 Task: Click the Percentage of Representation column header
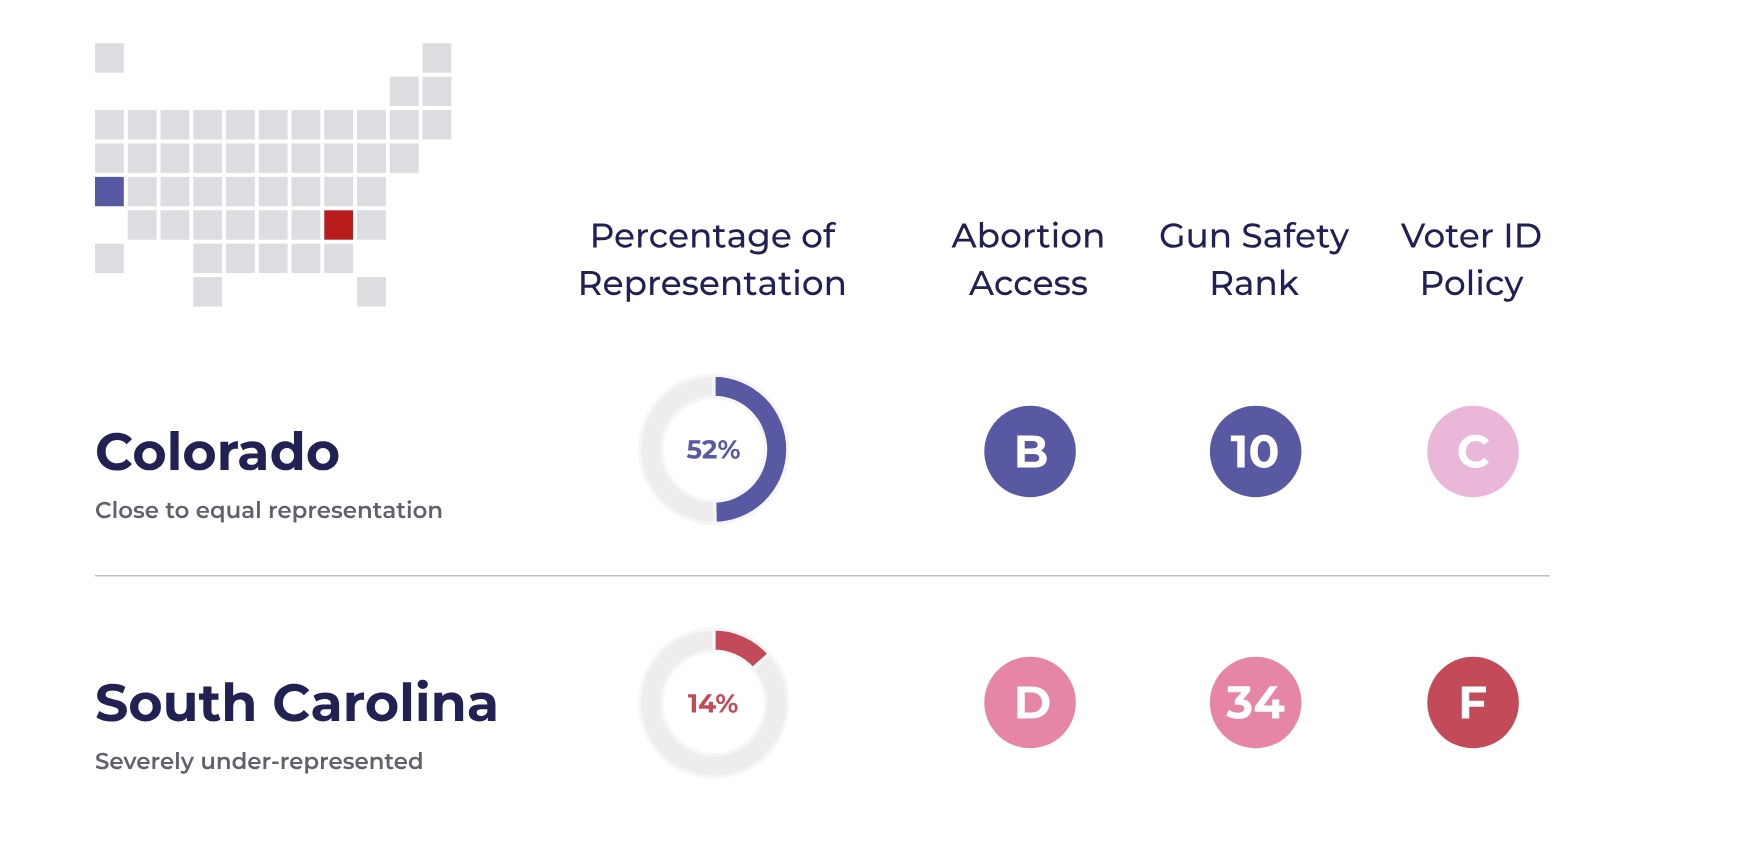coord(712,259)
